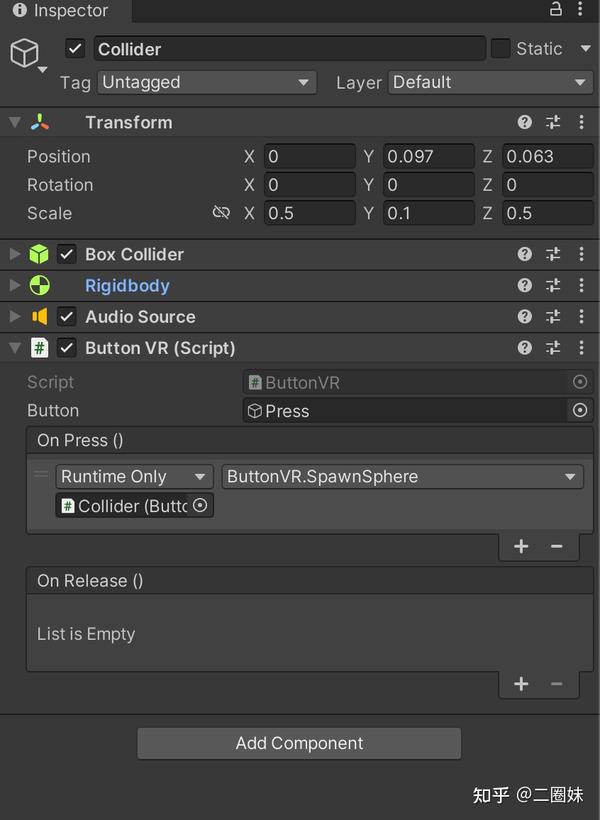Open the Layer Default dropdown
The image size is (600, 820).
point(489,83)
